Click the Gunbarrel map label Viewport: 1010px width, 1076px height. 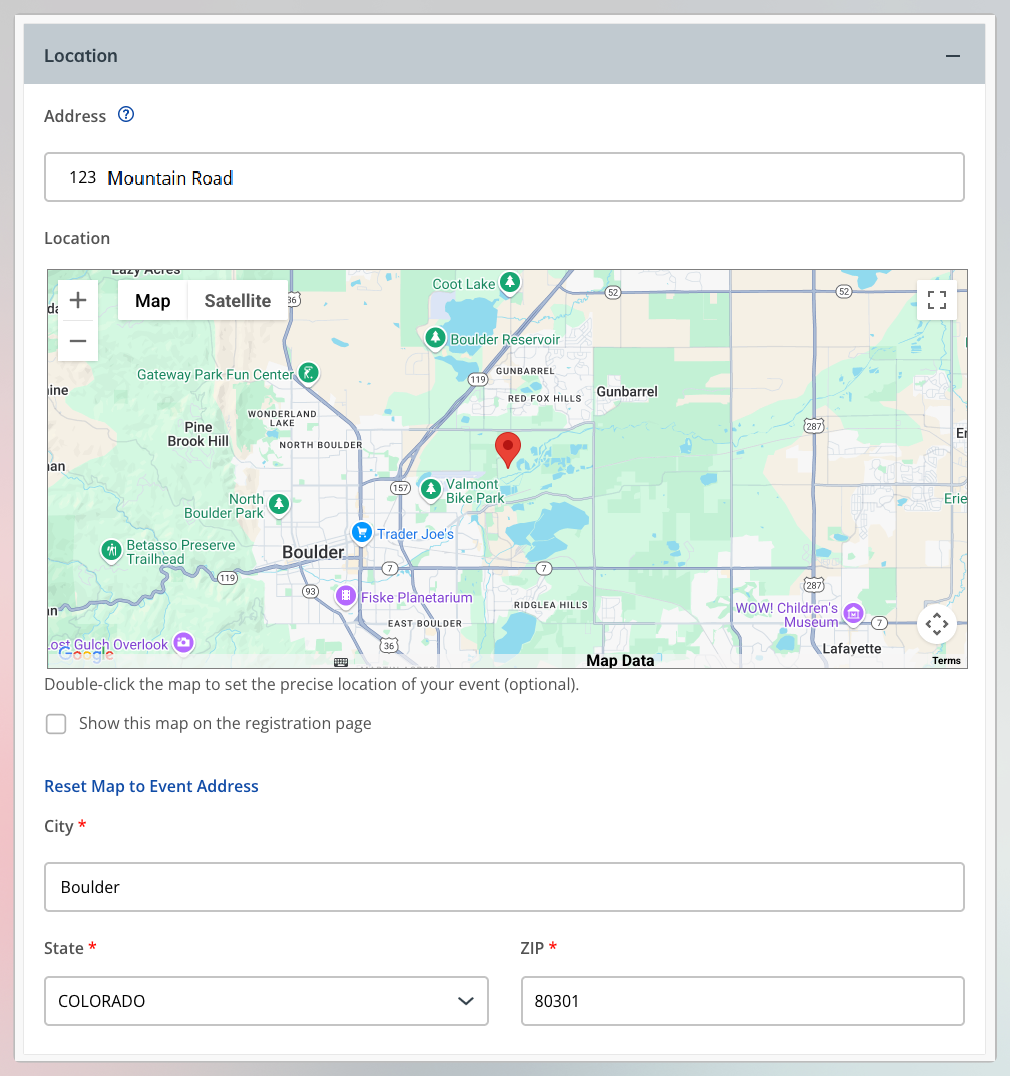pyautogui.click(x=627, y=392)
